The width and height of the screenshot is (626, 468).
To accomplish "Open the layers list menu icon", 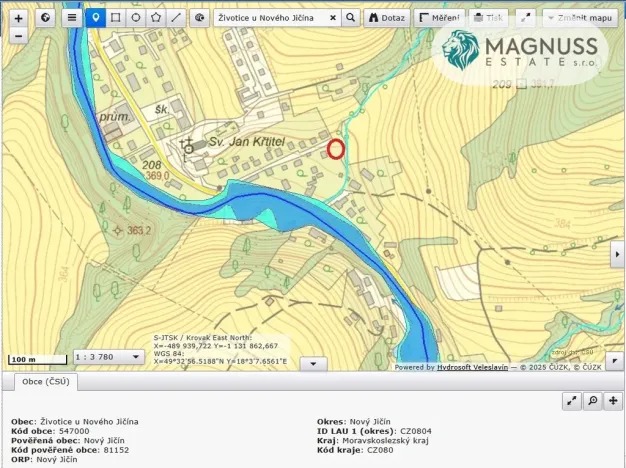I will coord(71,18).
